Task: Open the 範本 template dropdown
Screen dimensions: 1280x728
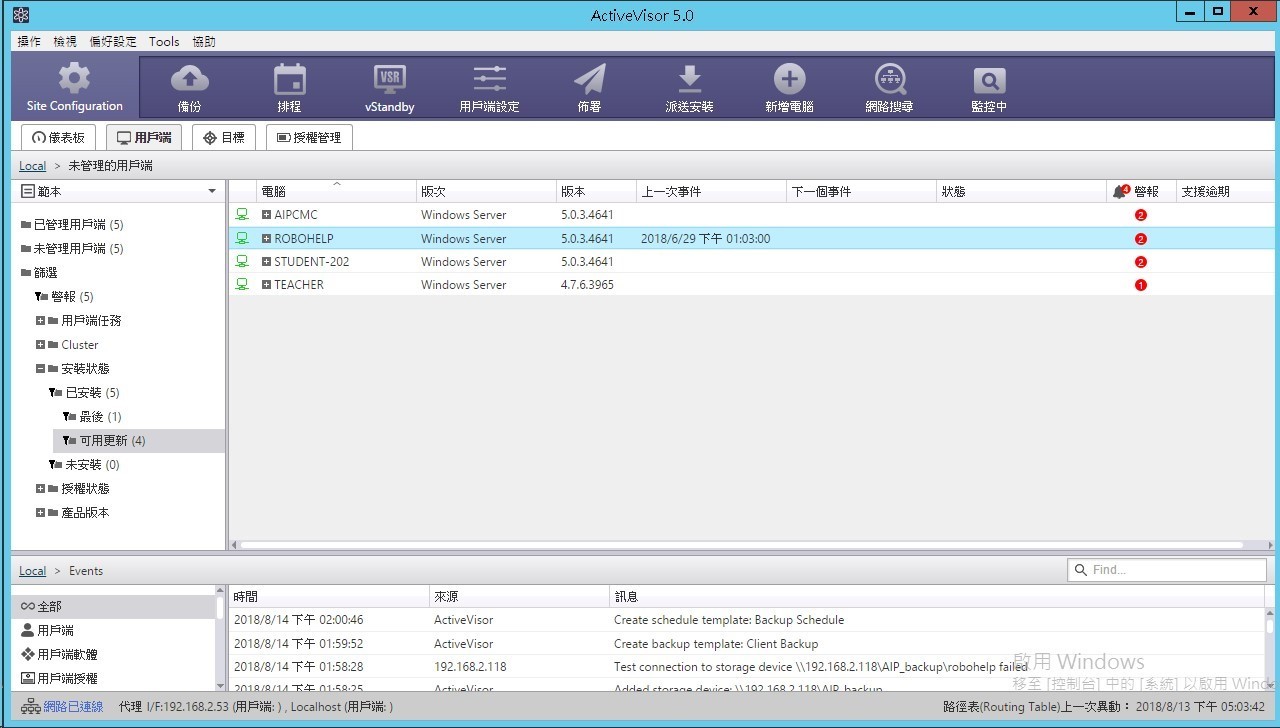Action: tap(211, 191)
